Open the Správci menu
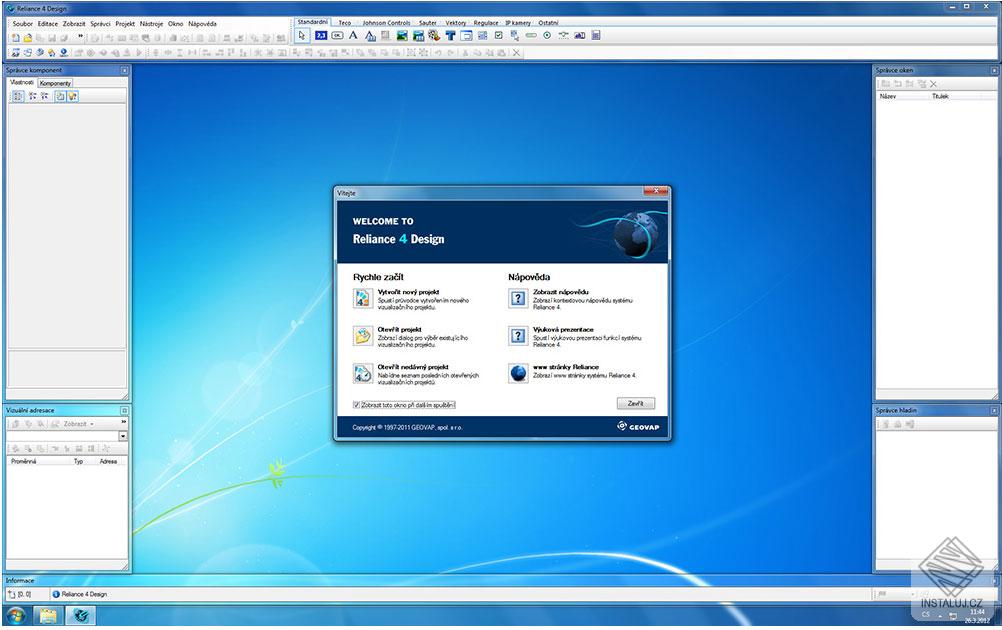The height and width of the screenshot is (630, 1002). click(100, 24)
